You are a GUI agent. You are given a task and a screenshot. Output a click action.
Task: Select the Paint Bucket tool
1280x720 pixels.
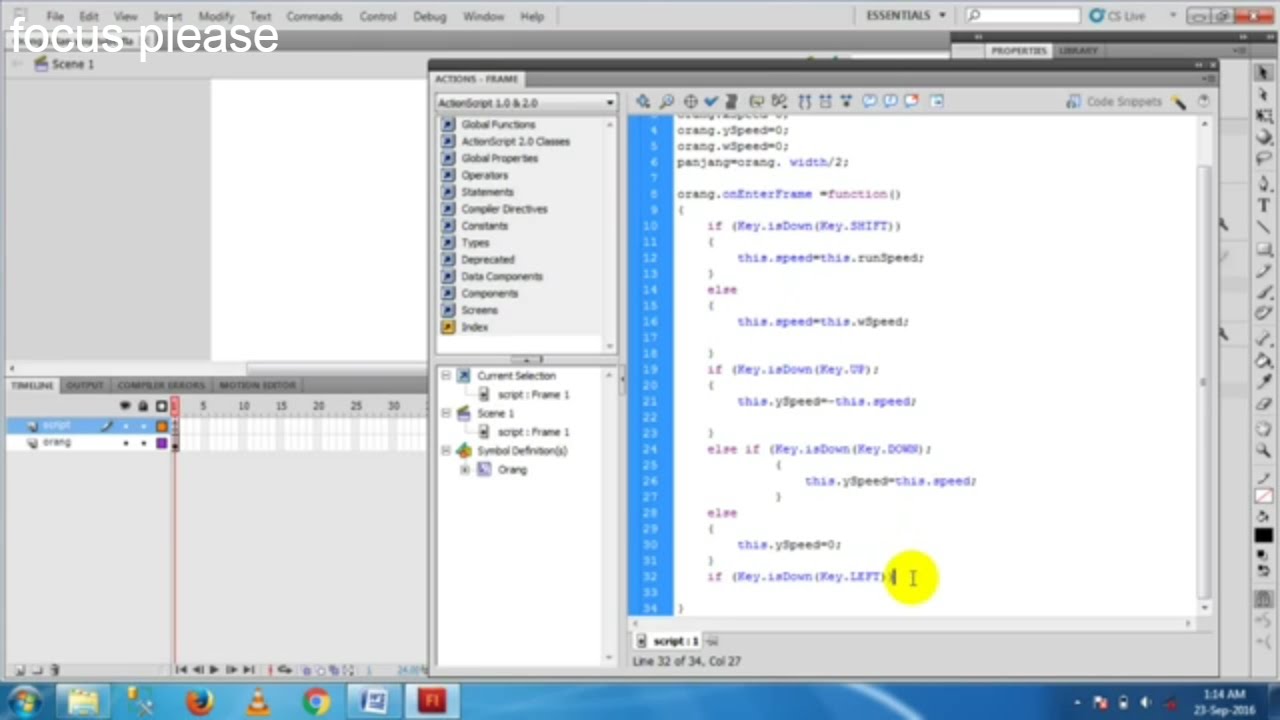coord(1264,361)
